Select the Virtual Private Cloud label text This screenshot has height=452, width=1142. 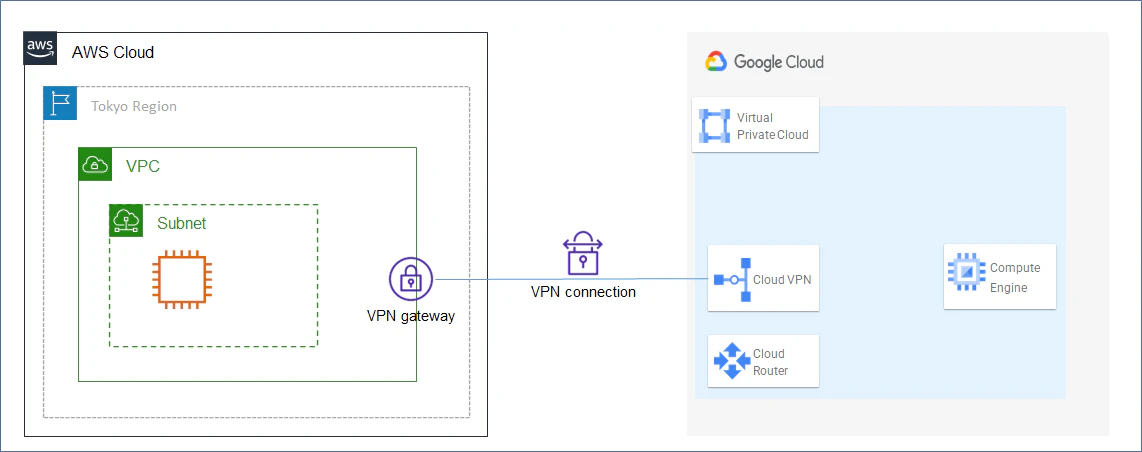pos(772,126)
